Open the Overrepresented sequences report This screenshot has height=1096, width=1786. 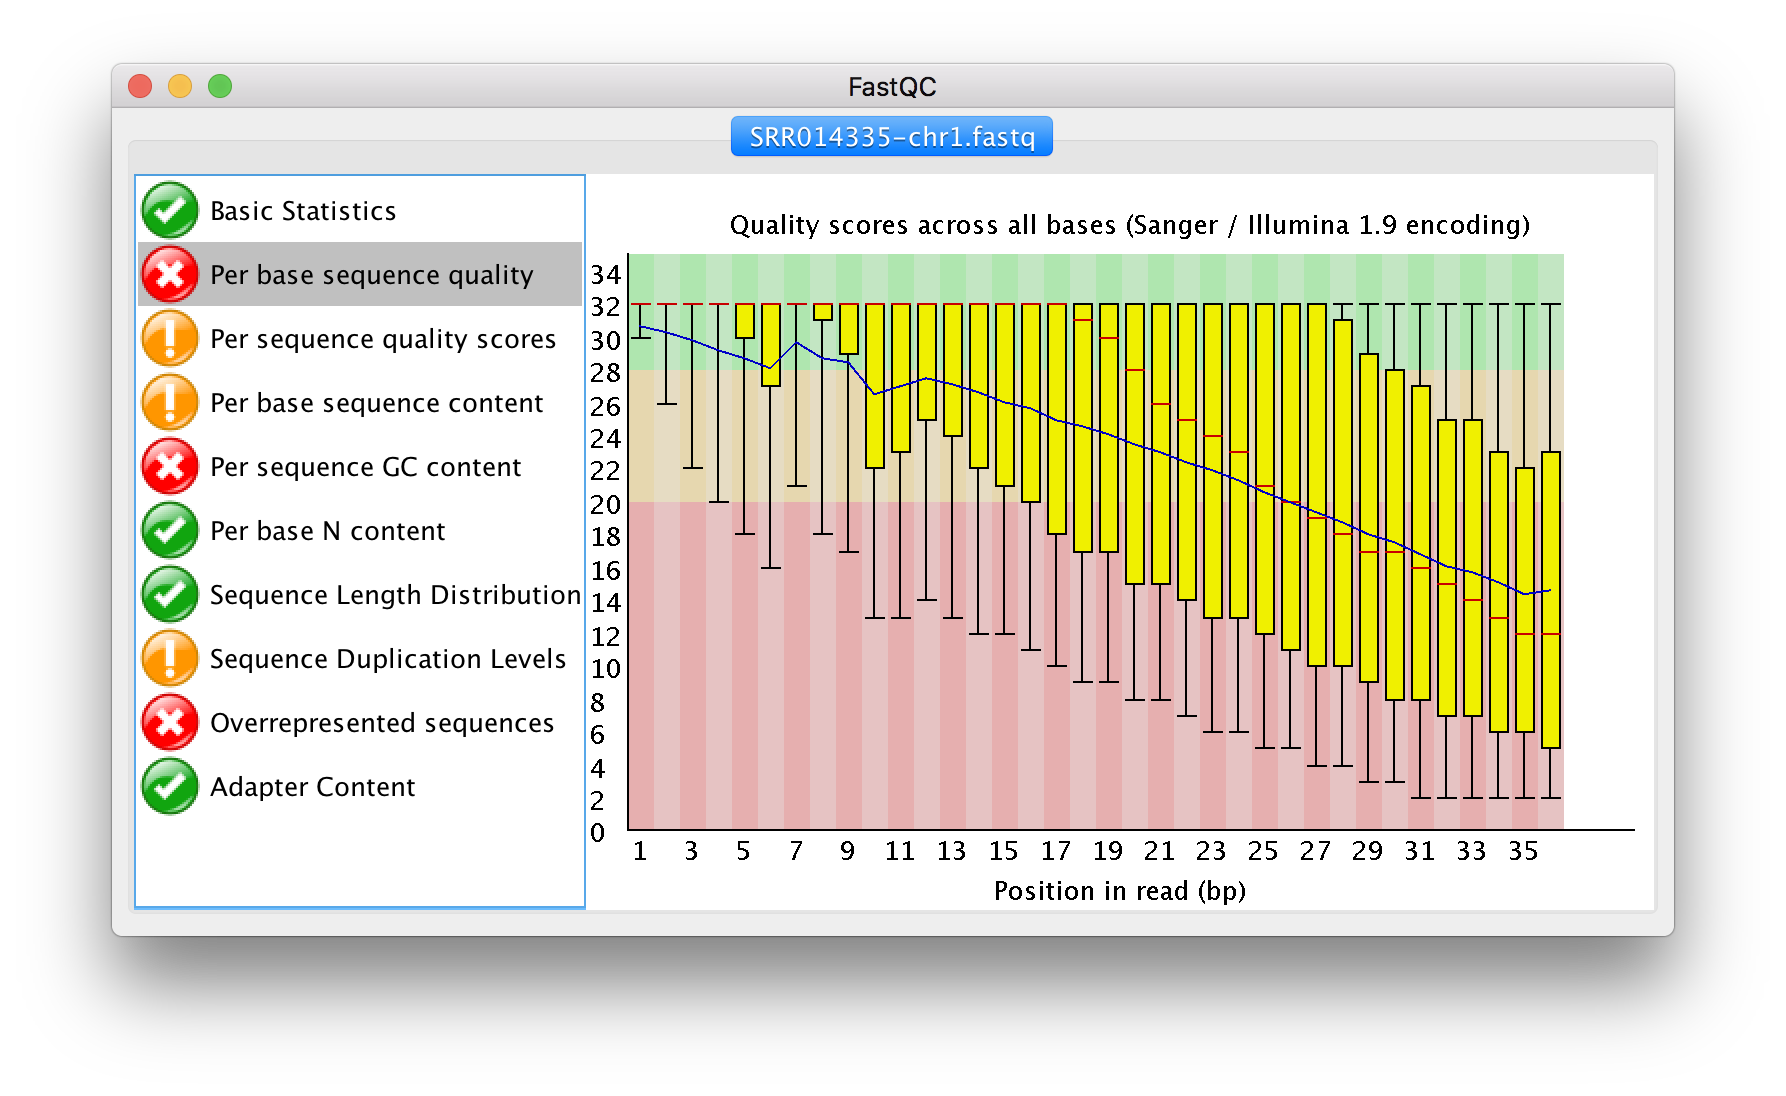[381, 723]
